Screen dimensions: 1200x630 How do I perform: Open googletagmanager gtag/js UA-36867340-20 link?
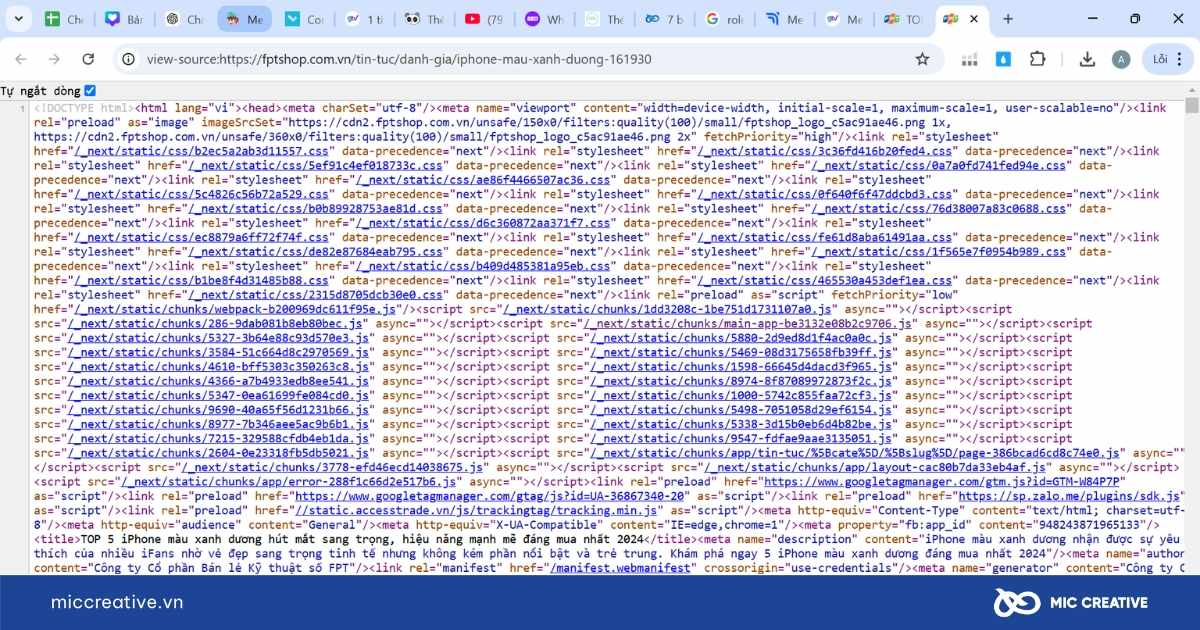point(487,496)
